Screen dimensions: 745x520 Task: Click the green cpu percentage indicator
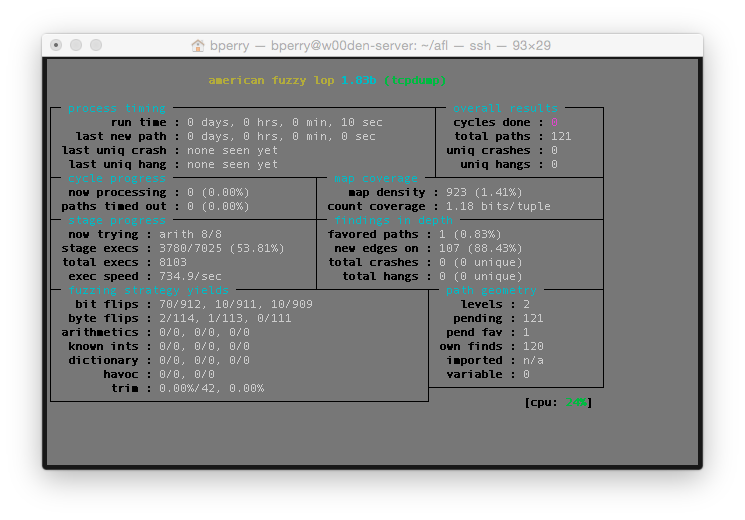coord(576,402)
